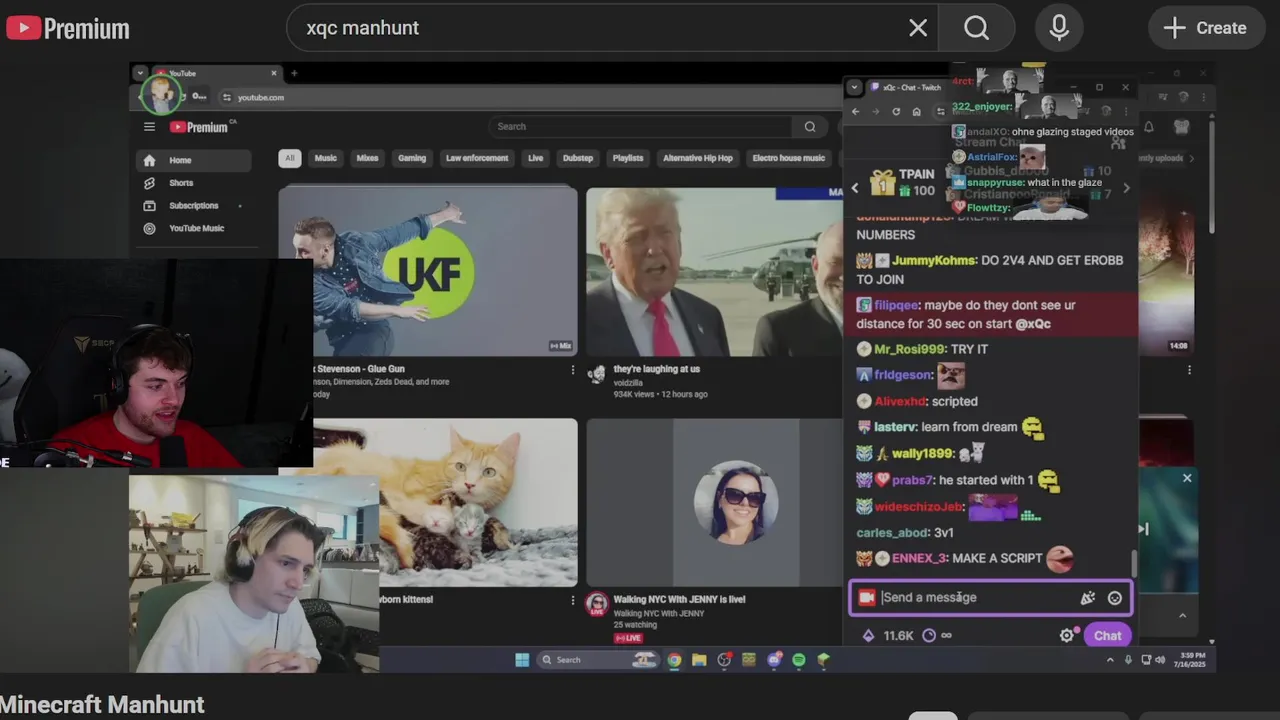Click the inner YouTube page Search box
This screenshot has width=1280, height=720.
point(640,126)
